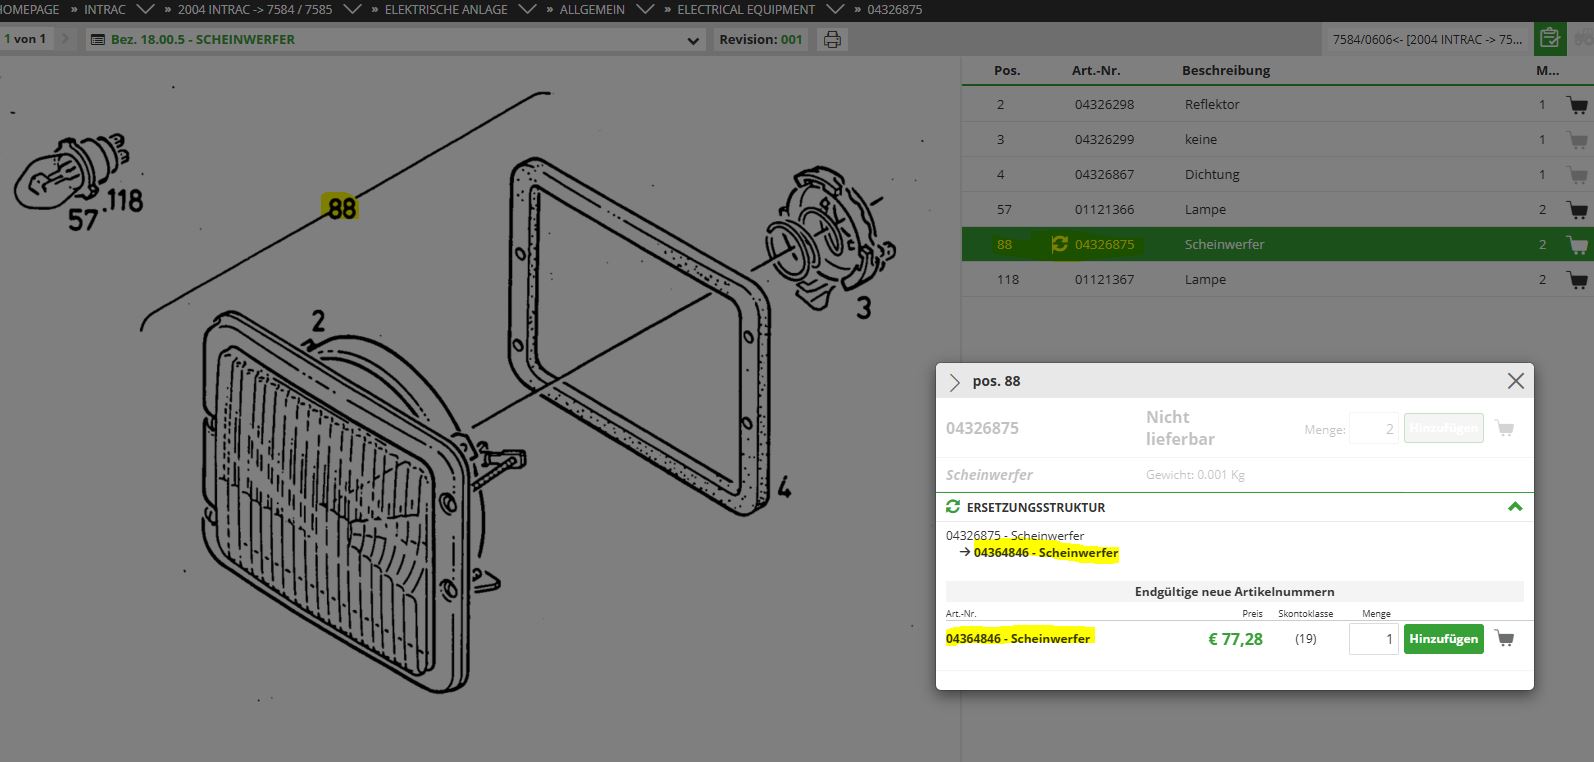Navigate to 2004 INTRAC 7584 / 7585 breadcrumb
This screenshot has width=1594, height=762.
254,9
